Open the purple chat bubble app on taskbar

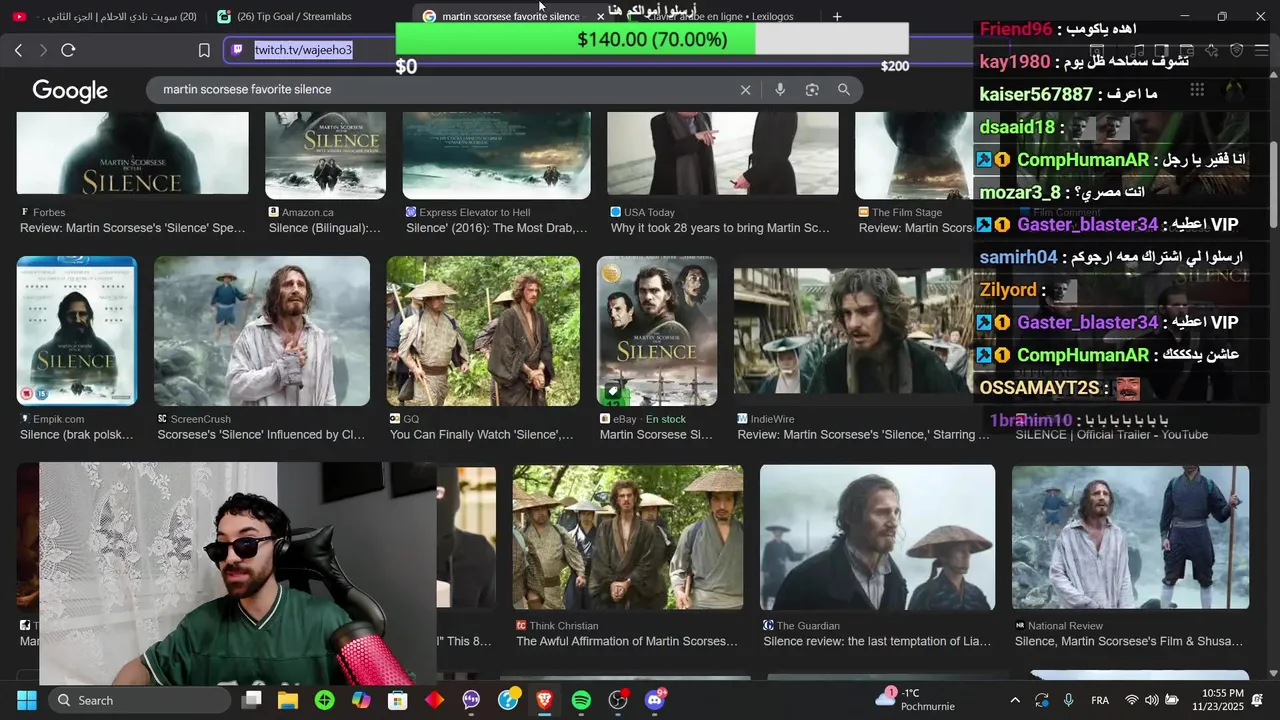click(471, 700)
